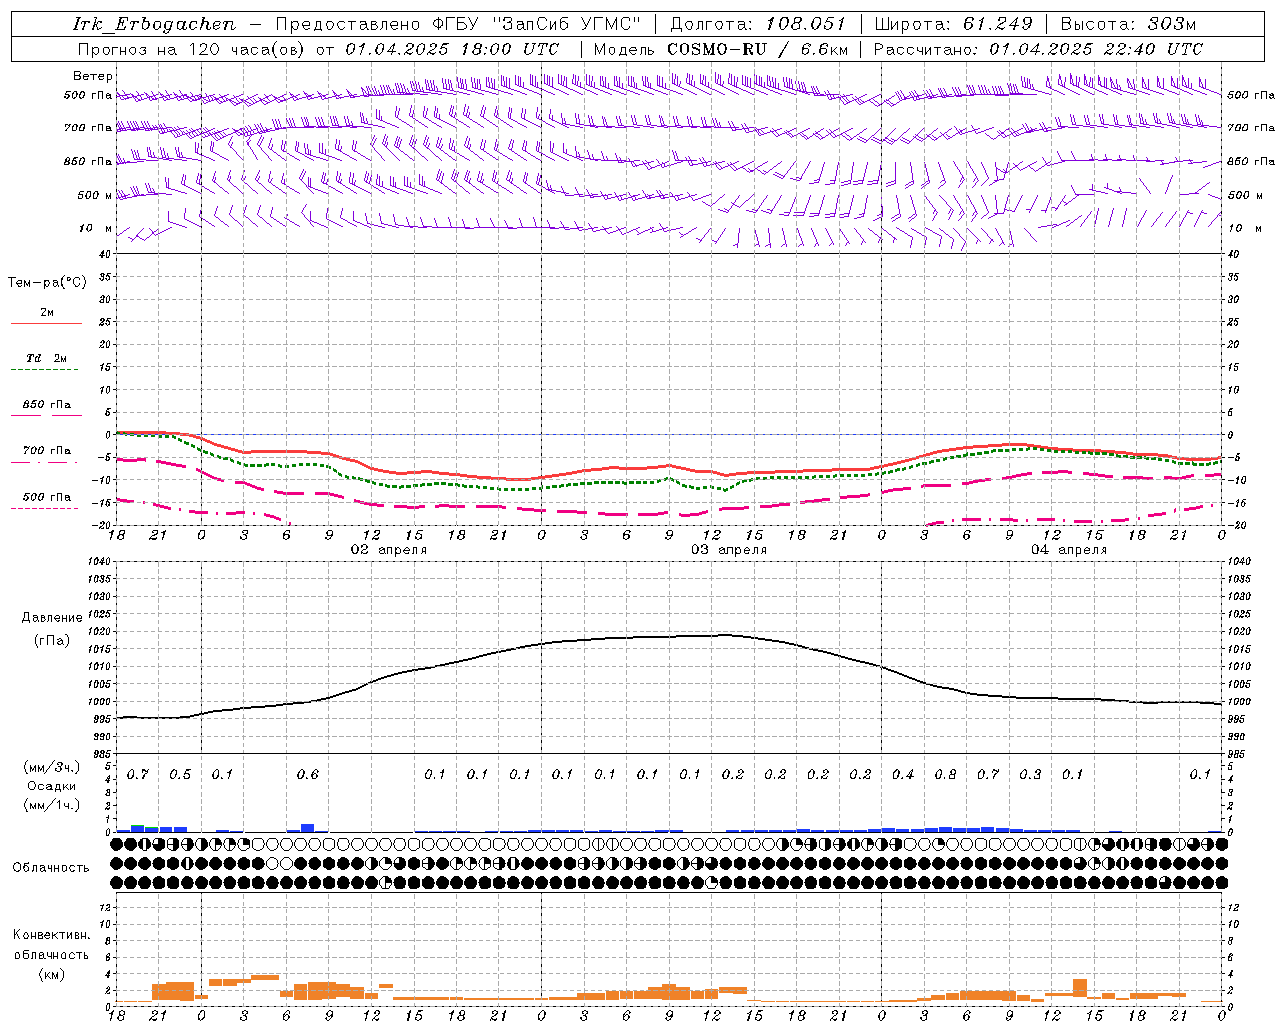Click the Ветер wind panel label

click(x=93, y=76)
